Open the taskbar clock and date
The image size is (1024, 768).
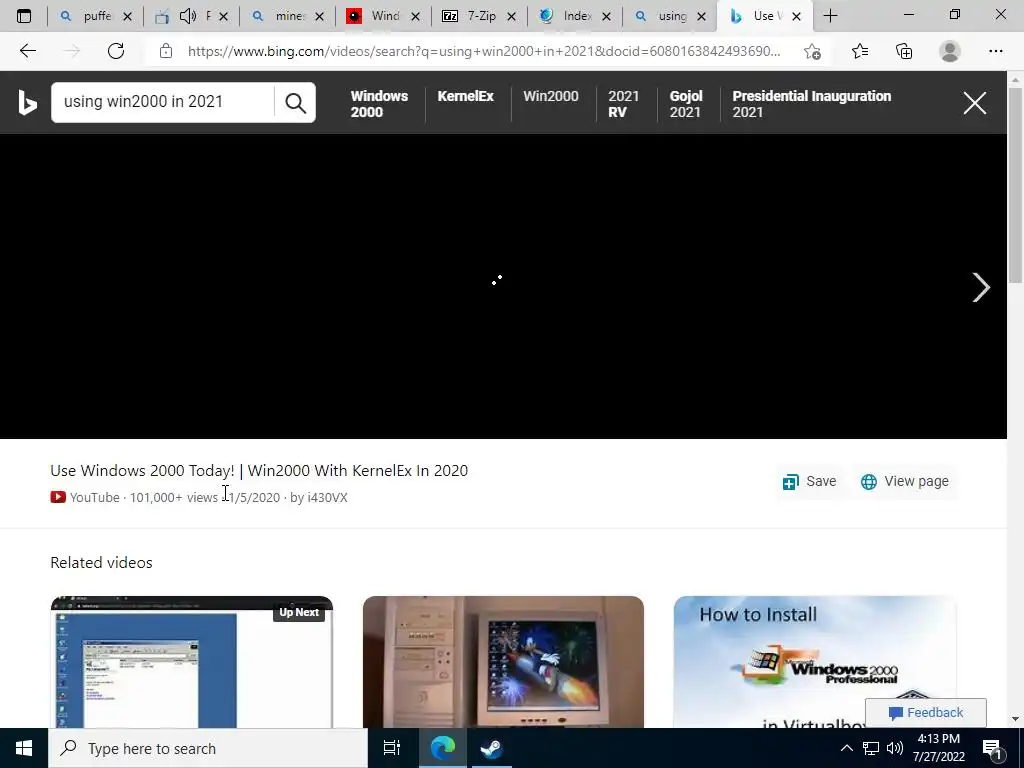pyautogui.click(x=938, y=748)
